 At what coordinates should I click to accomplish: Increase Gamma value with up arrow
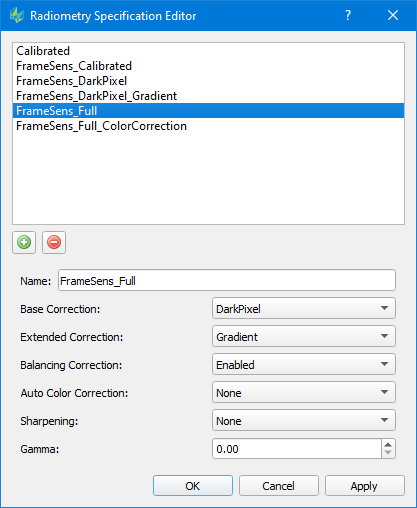388,445
